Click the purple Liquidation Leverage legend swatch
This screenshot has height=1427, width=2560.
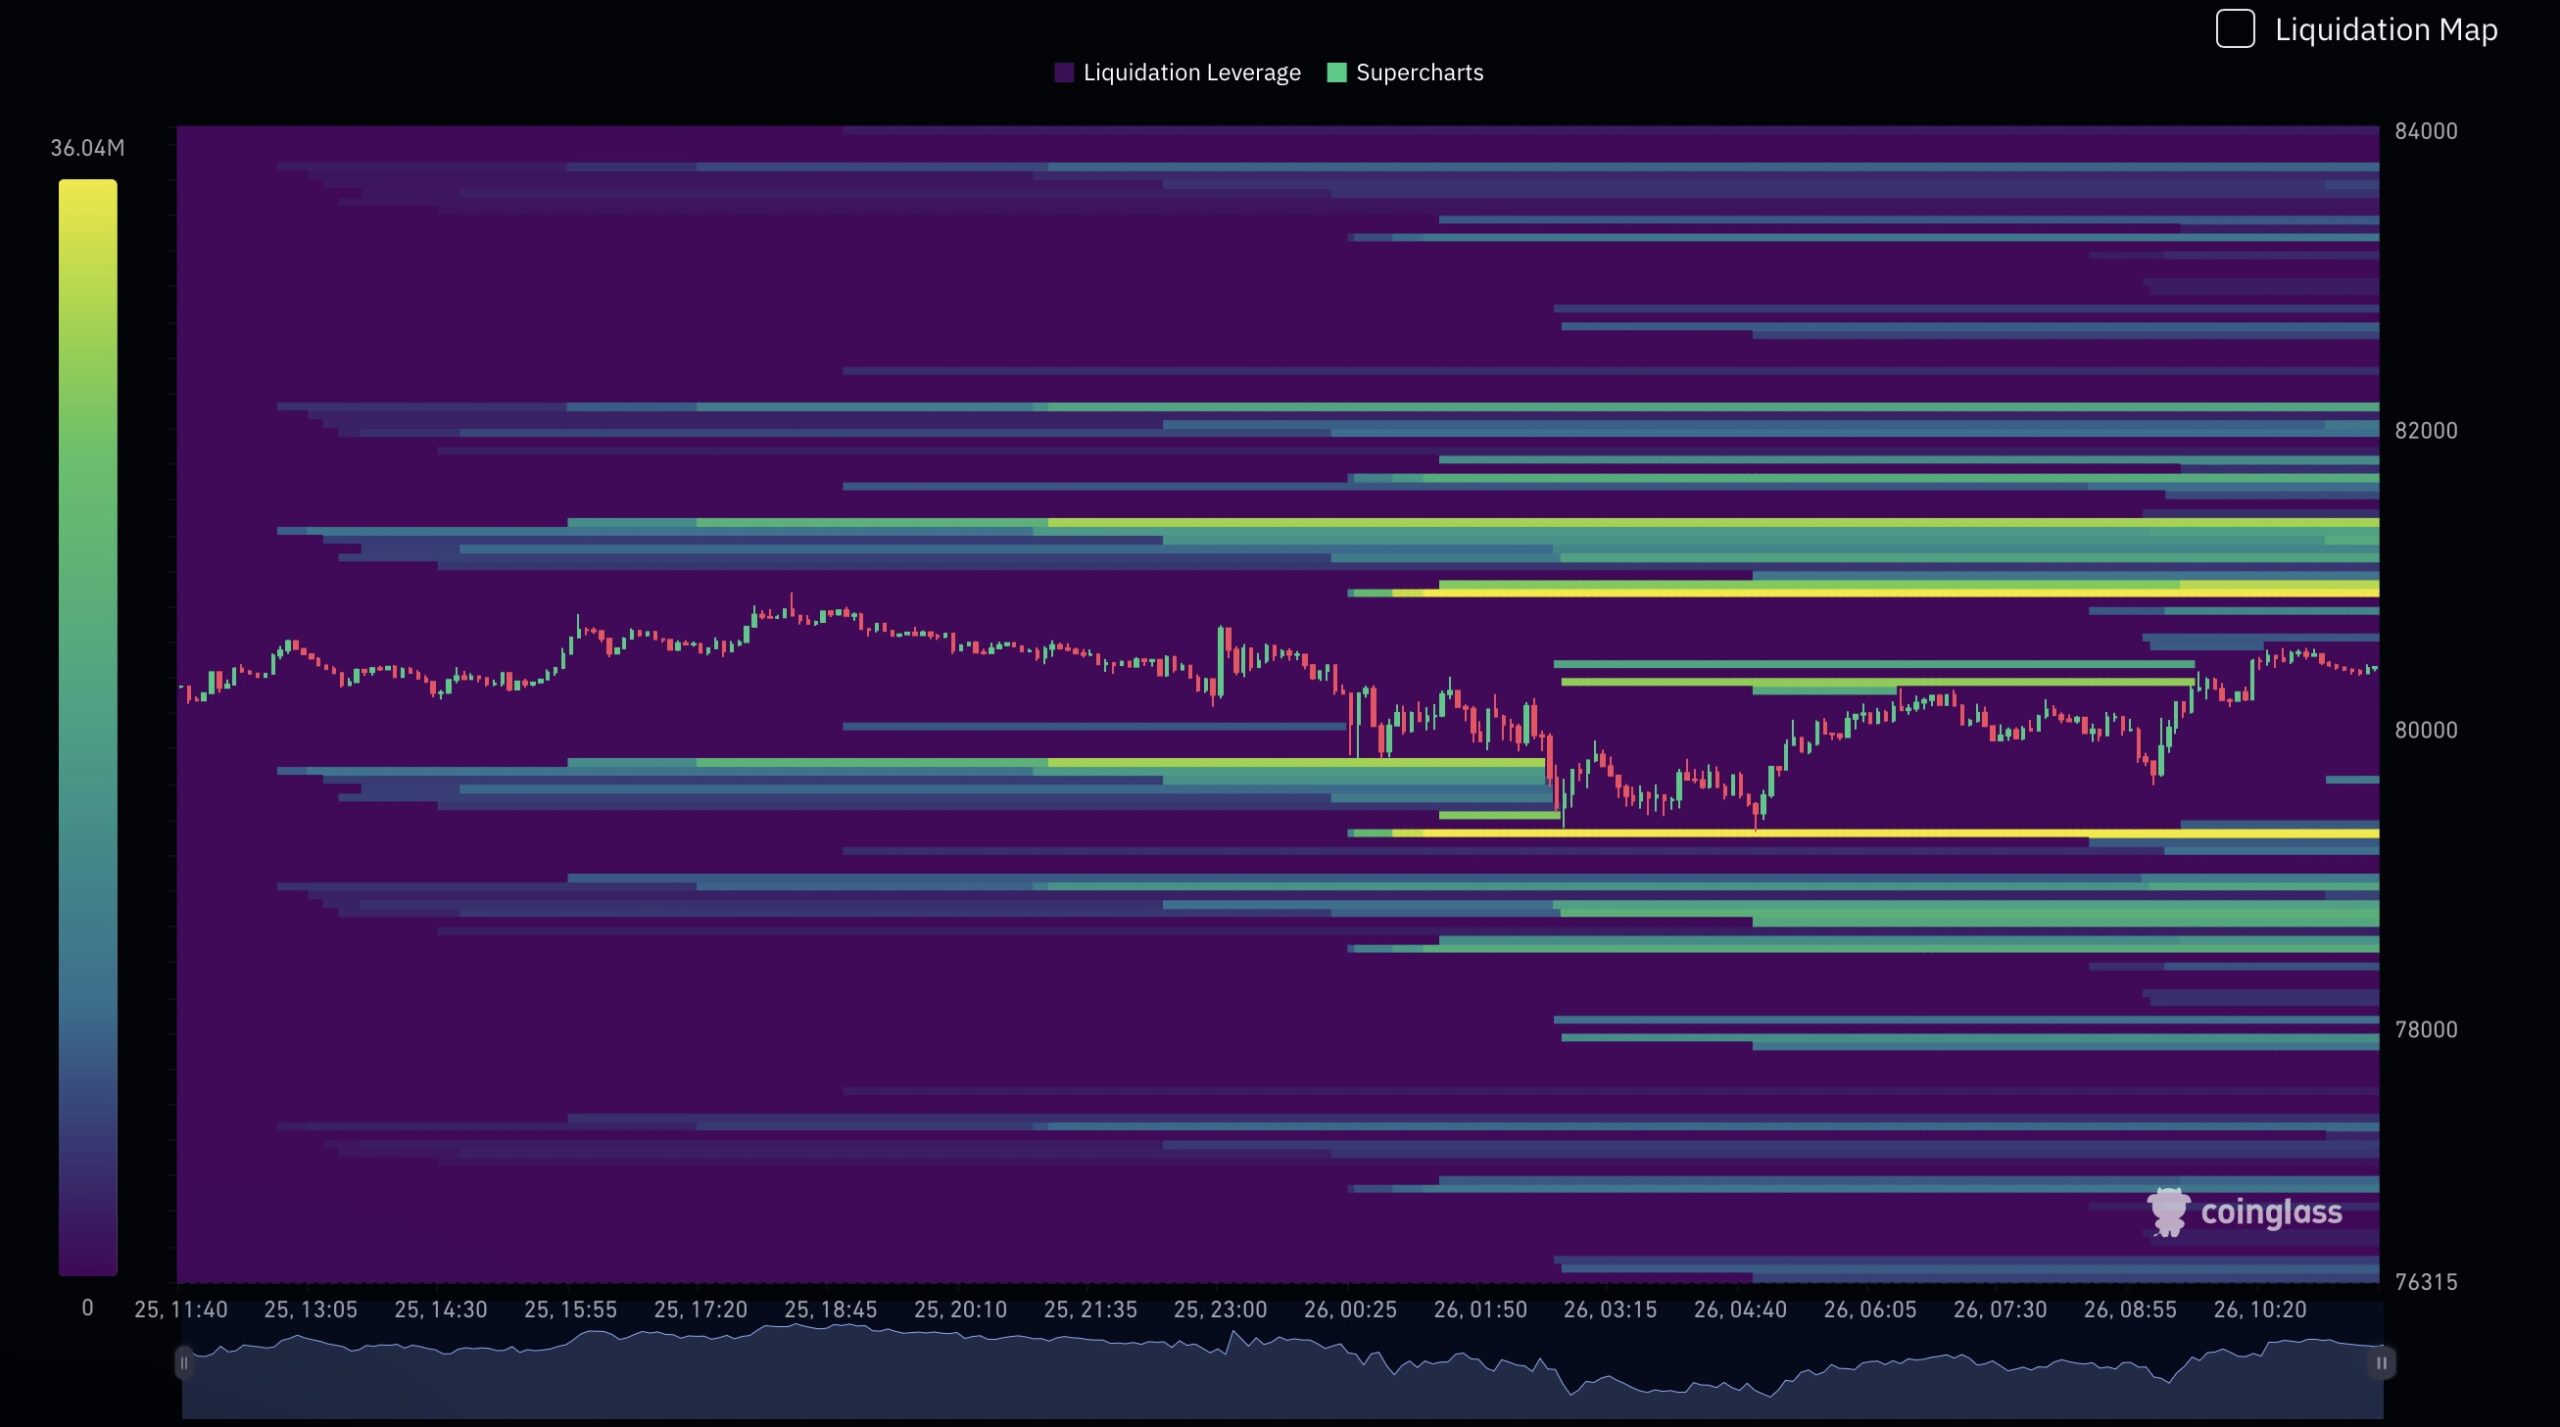pos(1064,73)
